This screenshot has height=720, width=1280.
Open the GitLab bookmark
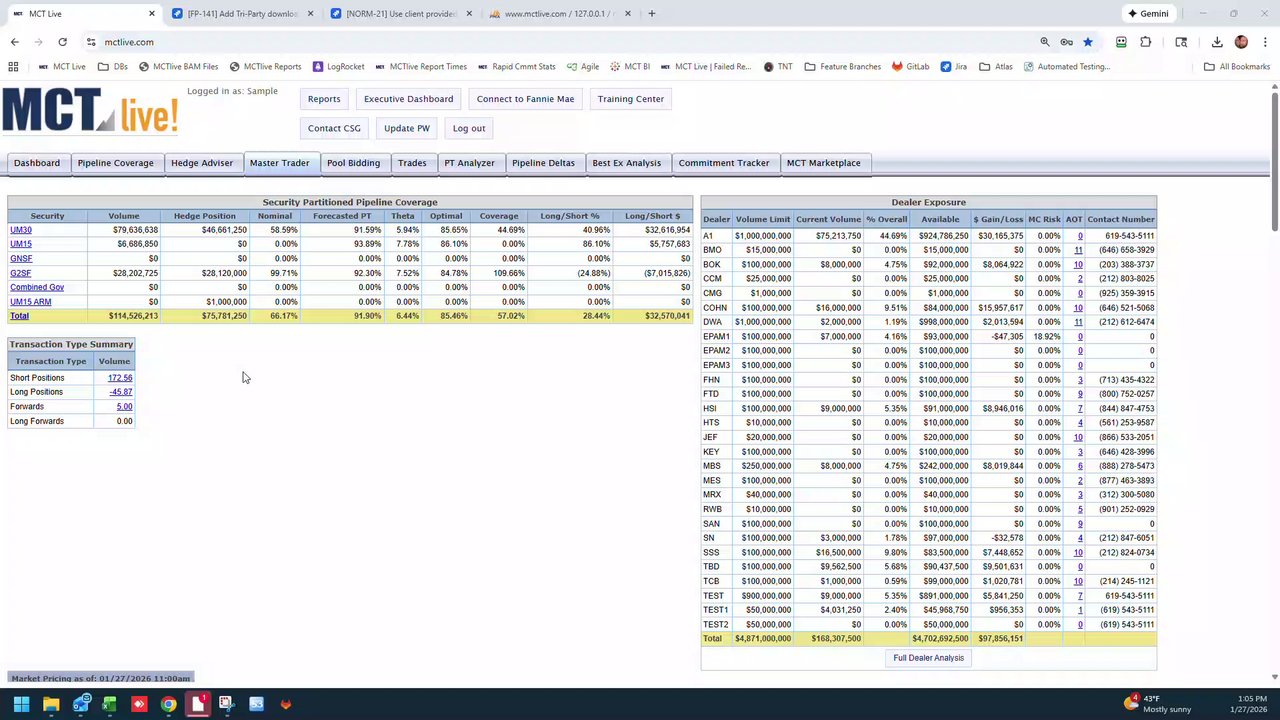(x=910, y=67)
